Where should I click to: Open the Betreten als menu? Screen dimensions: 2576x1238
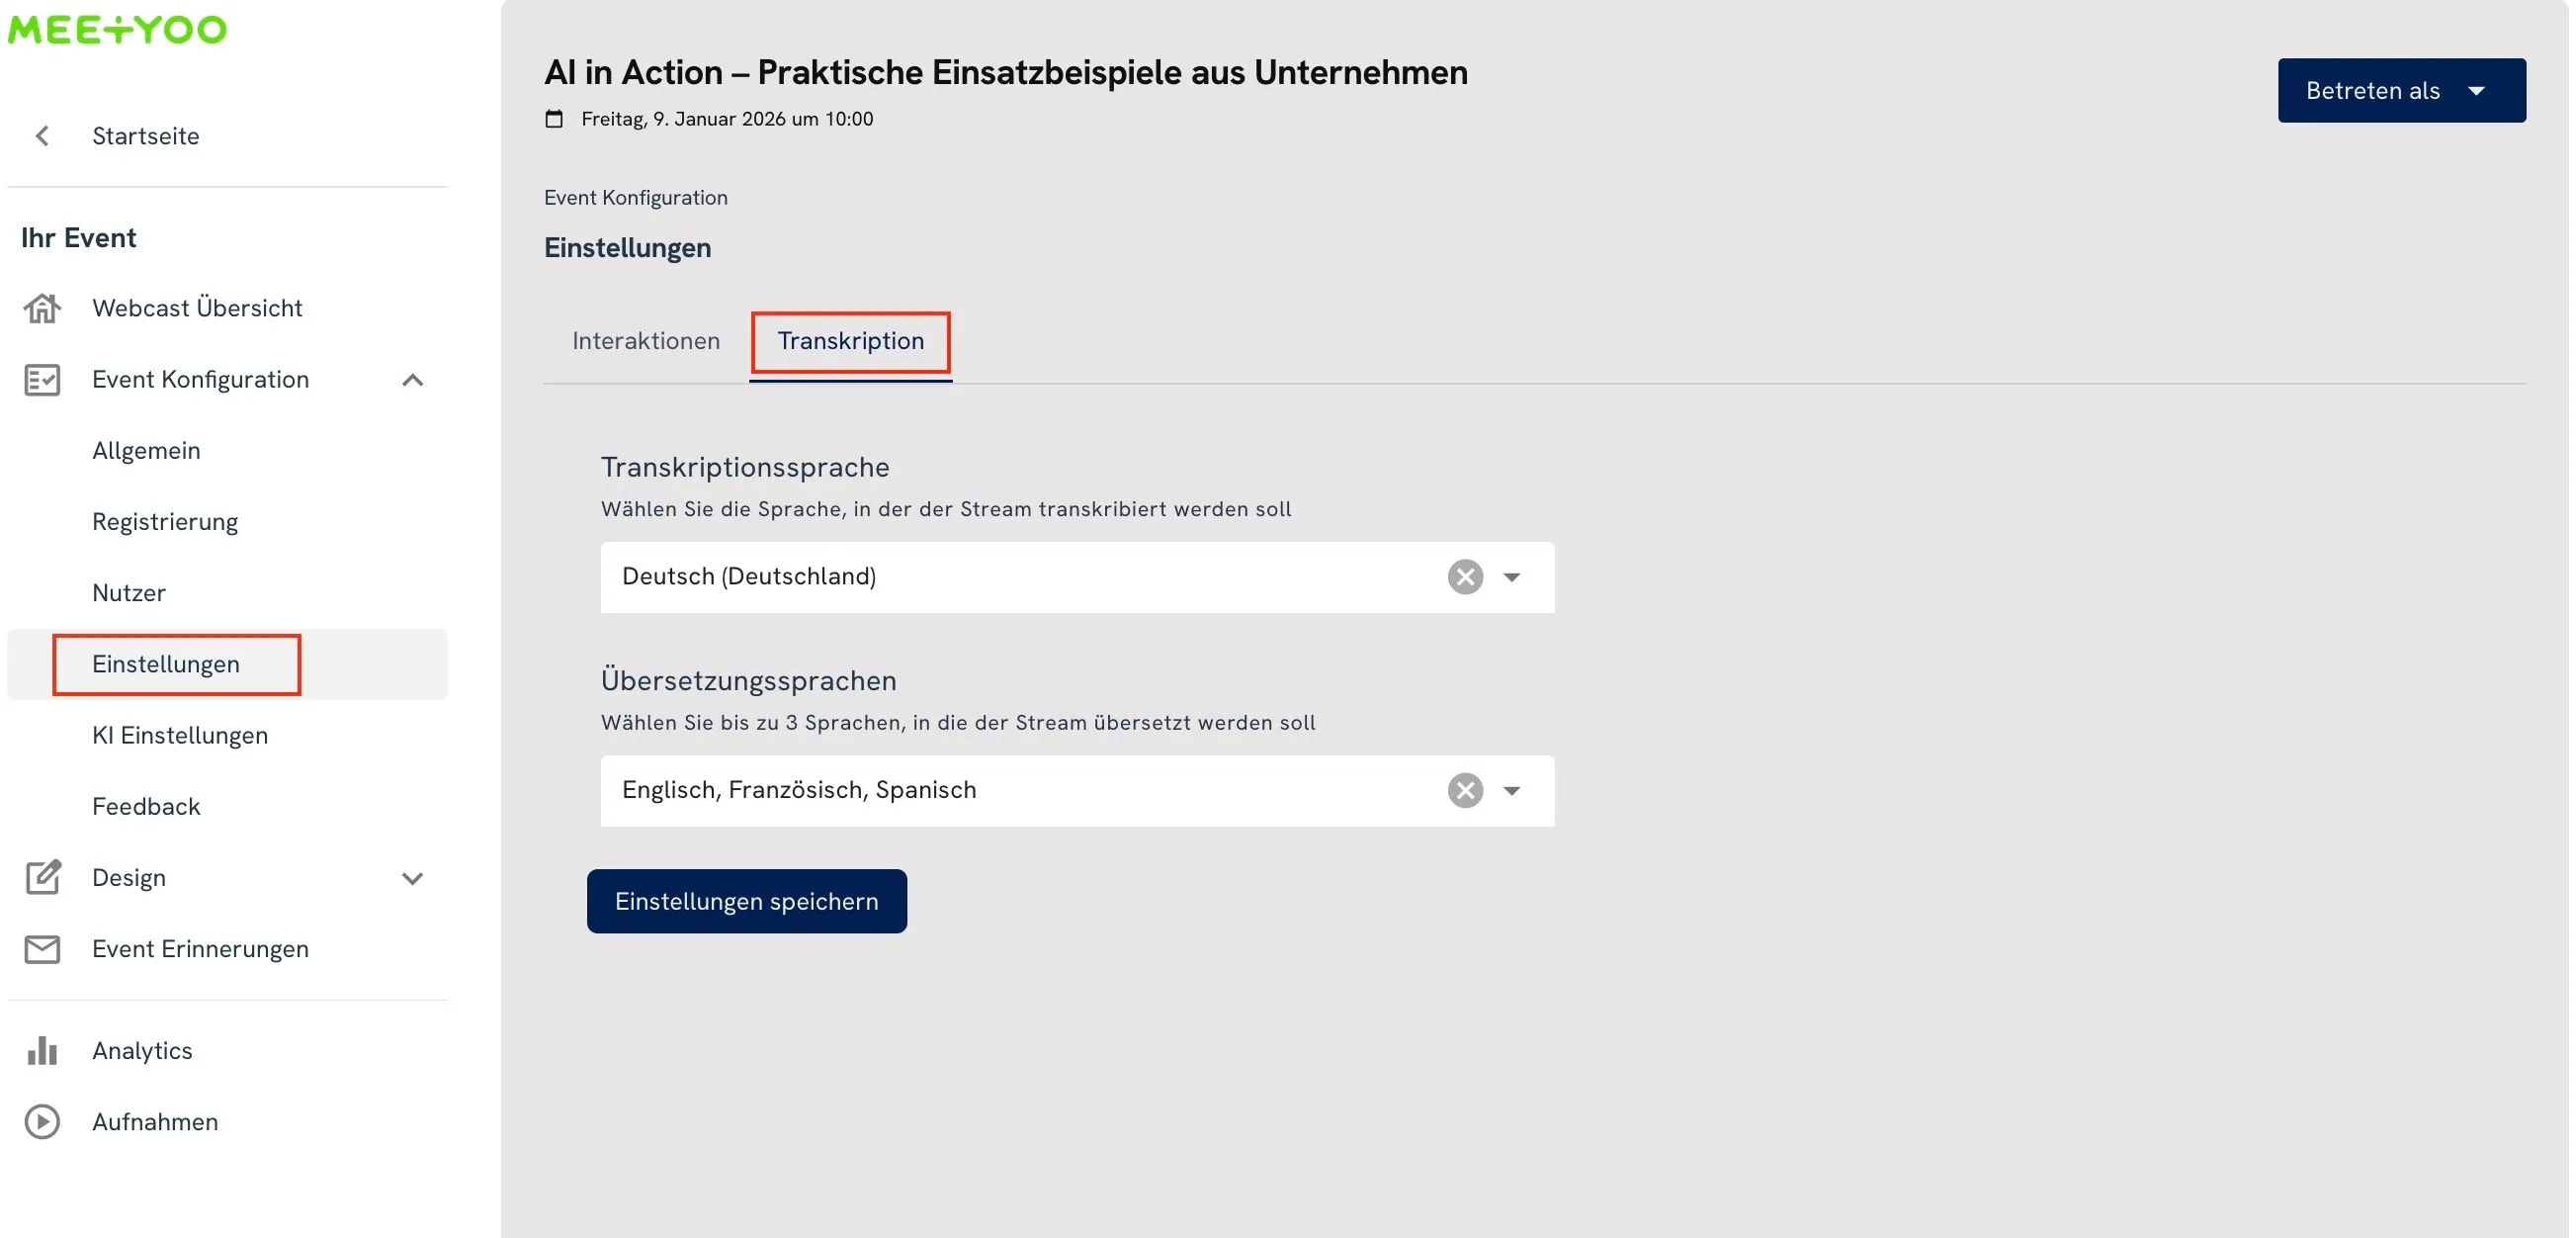click(2400, 90)
